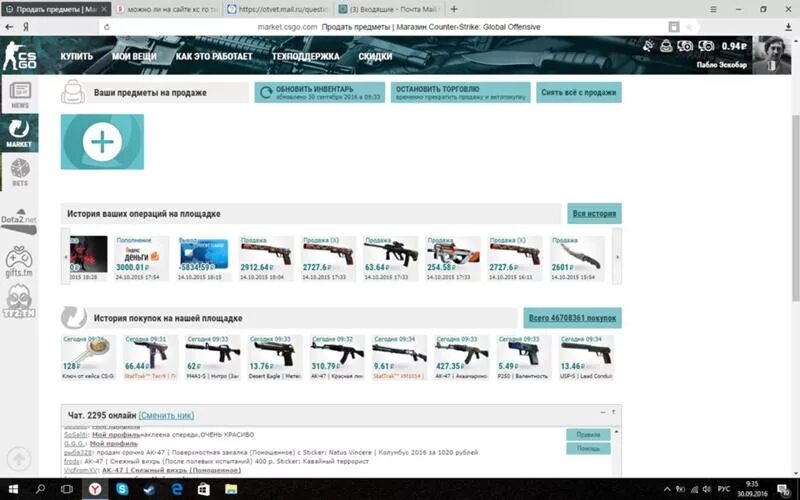This screenshot has height=500, width=800.
Task: Click the add funds coins-plus icon
Action: click(x=685, y=46)
